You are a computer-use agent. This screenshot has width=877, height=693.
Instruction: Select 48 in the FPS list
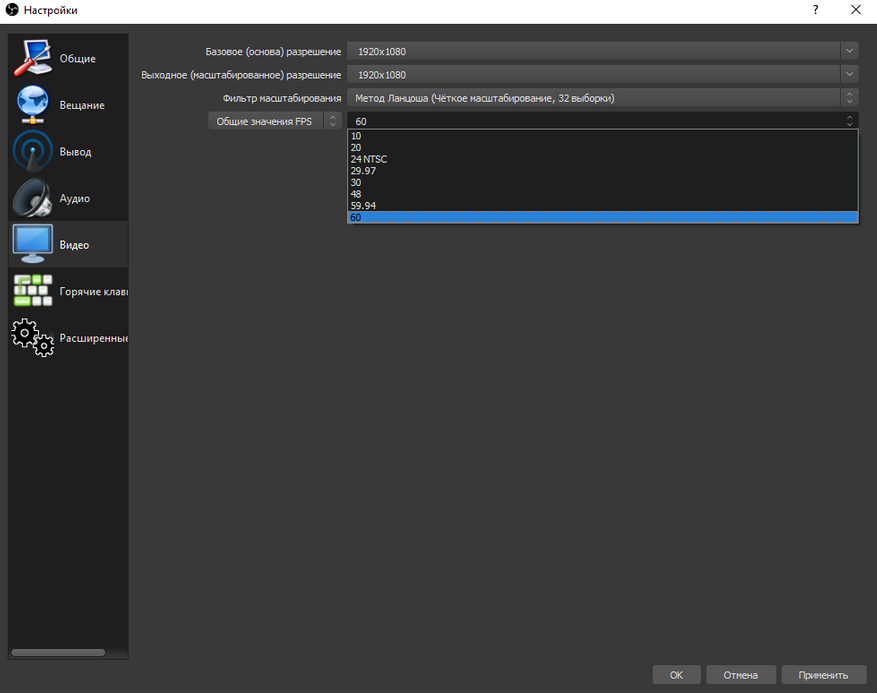pos(602,194)
